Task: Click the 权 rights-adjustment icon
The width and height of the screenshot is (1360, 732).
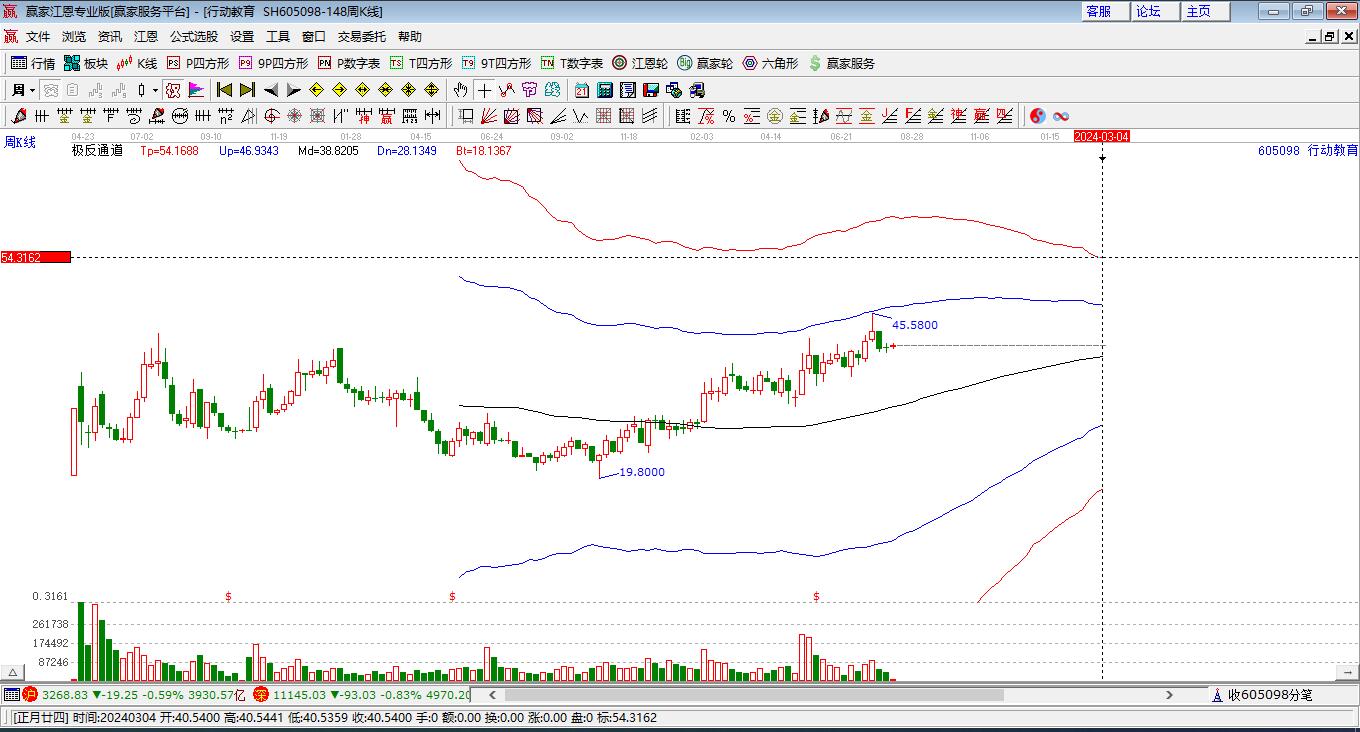Action: point(173,90)
